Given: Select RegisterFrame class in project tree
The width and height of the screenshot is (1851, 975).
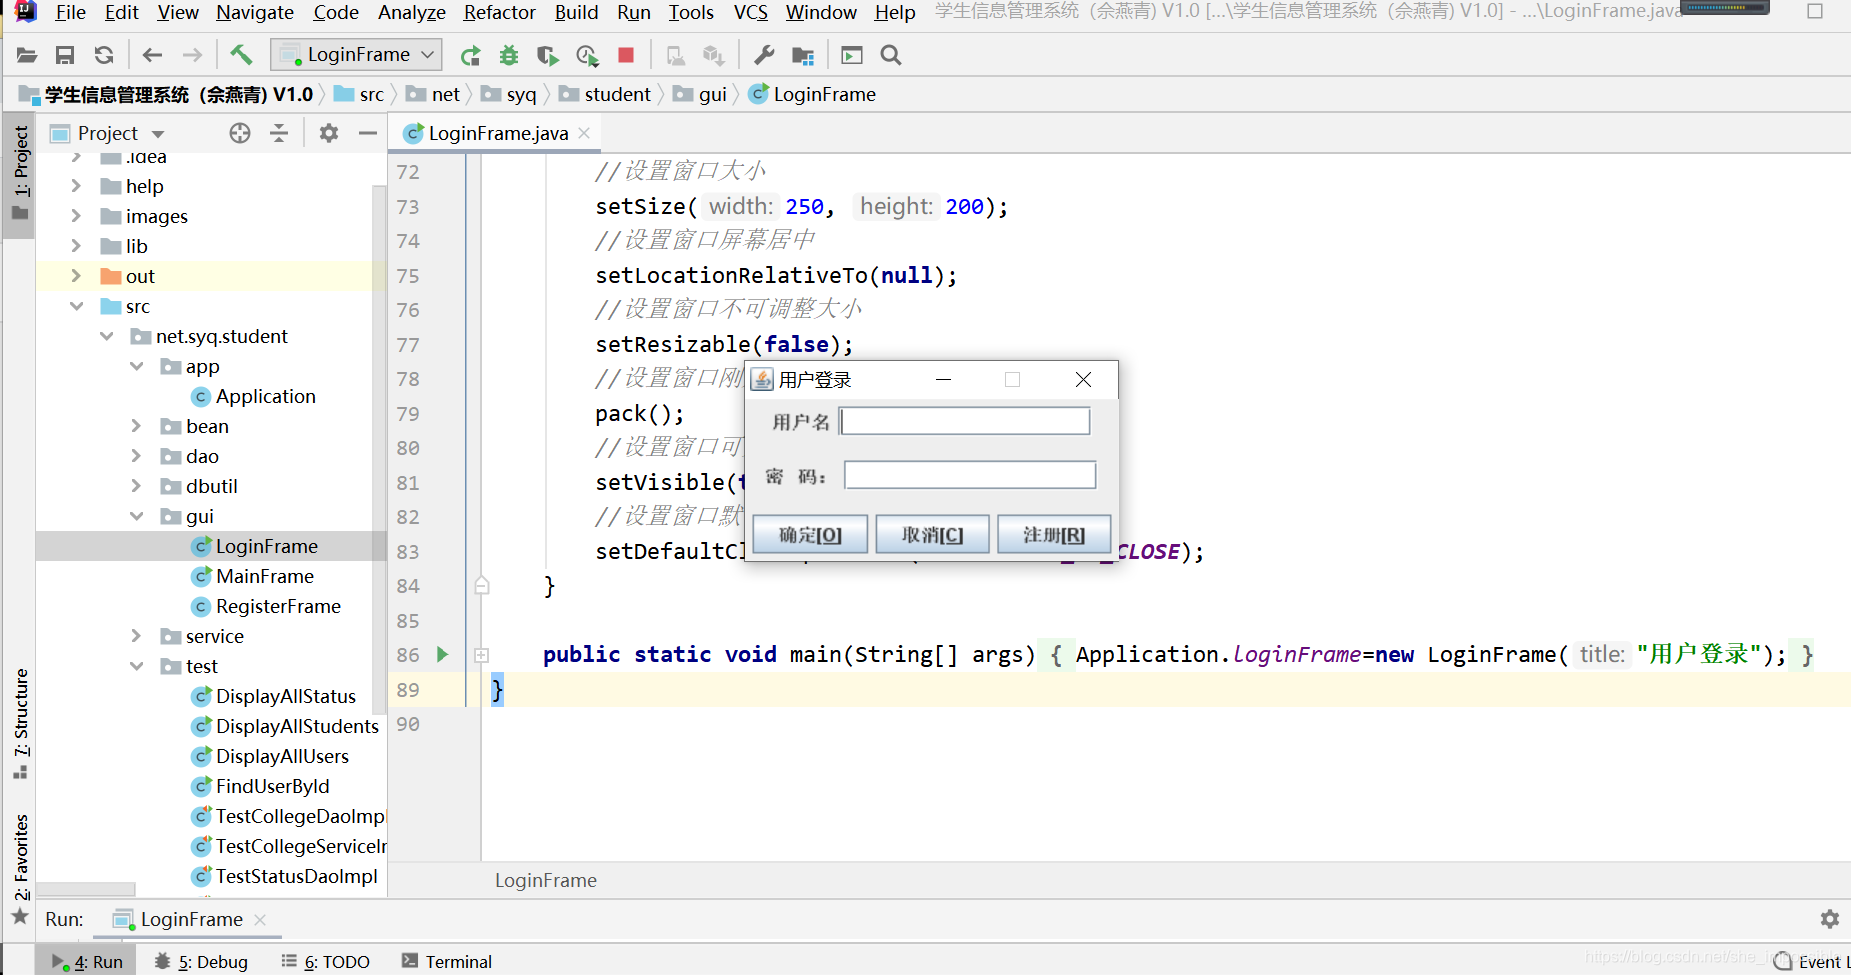Looking at the screenshot, I should [277, 606].
